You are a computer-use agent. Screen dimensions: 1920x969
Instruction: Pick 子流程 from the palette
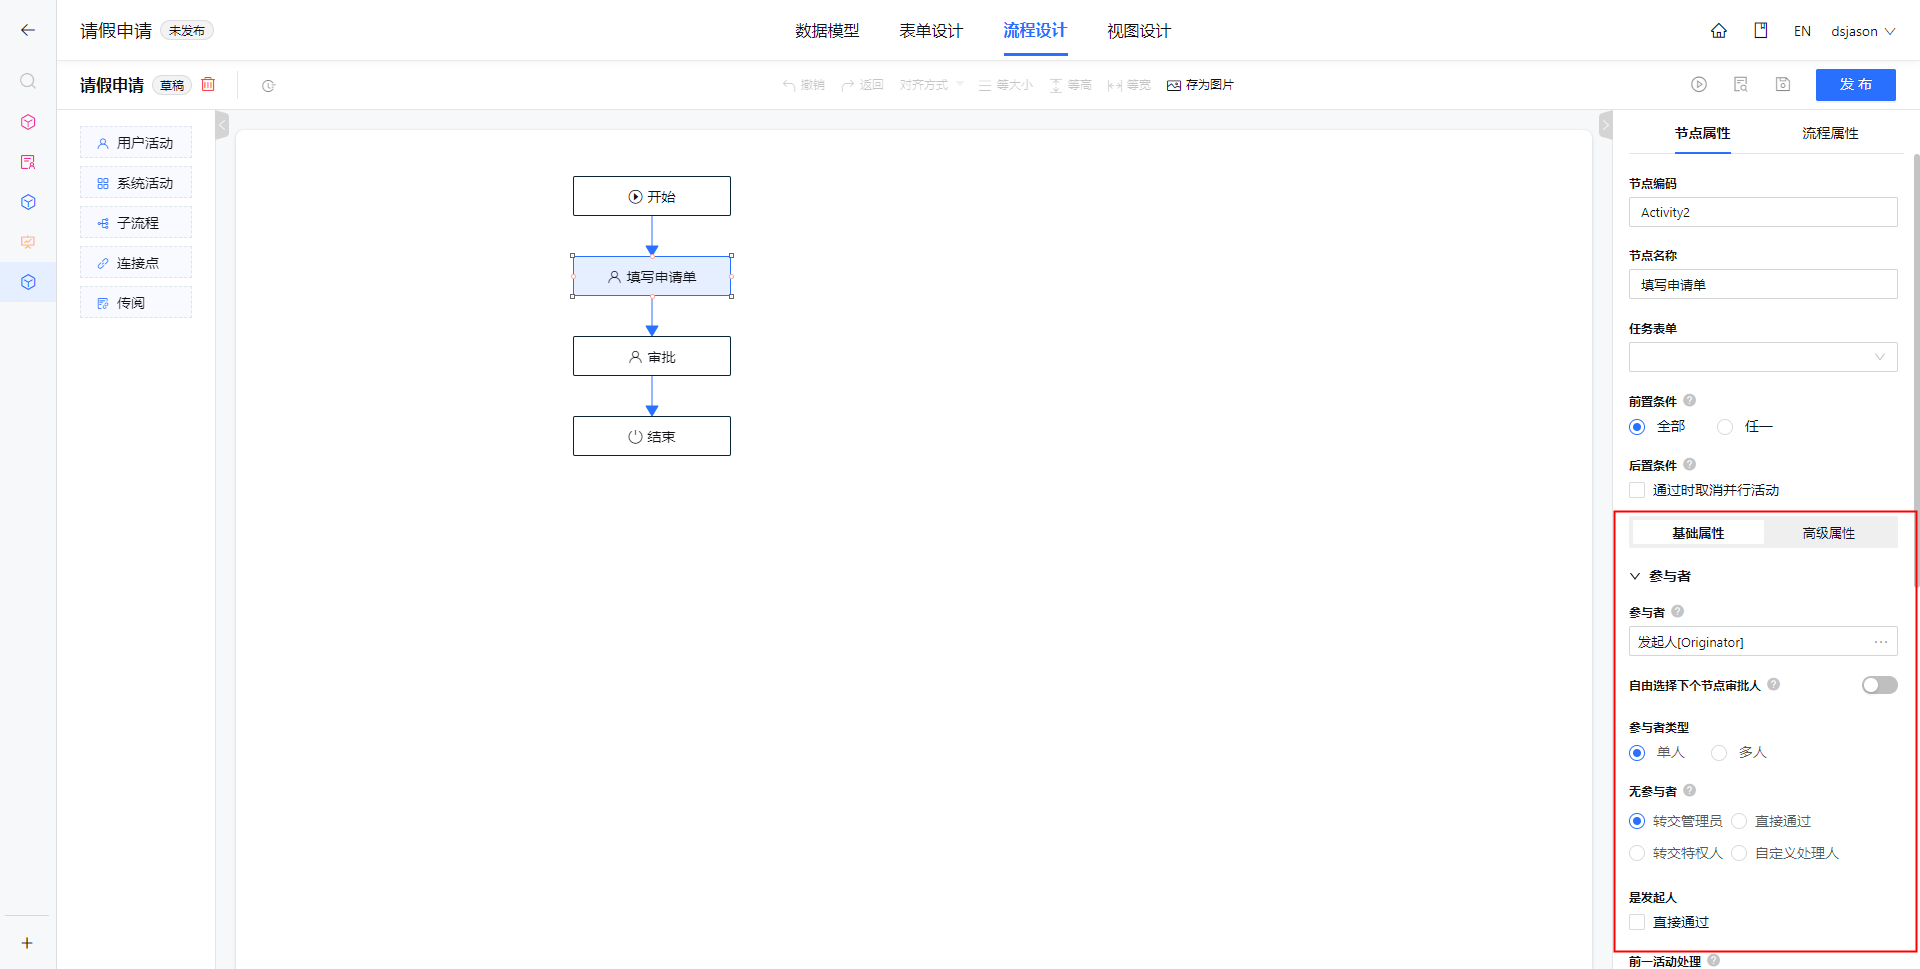(136, 222)
